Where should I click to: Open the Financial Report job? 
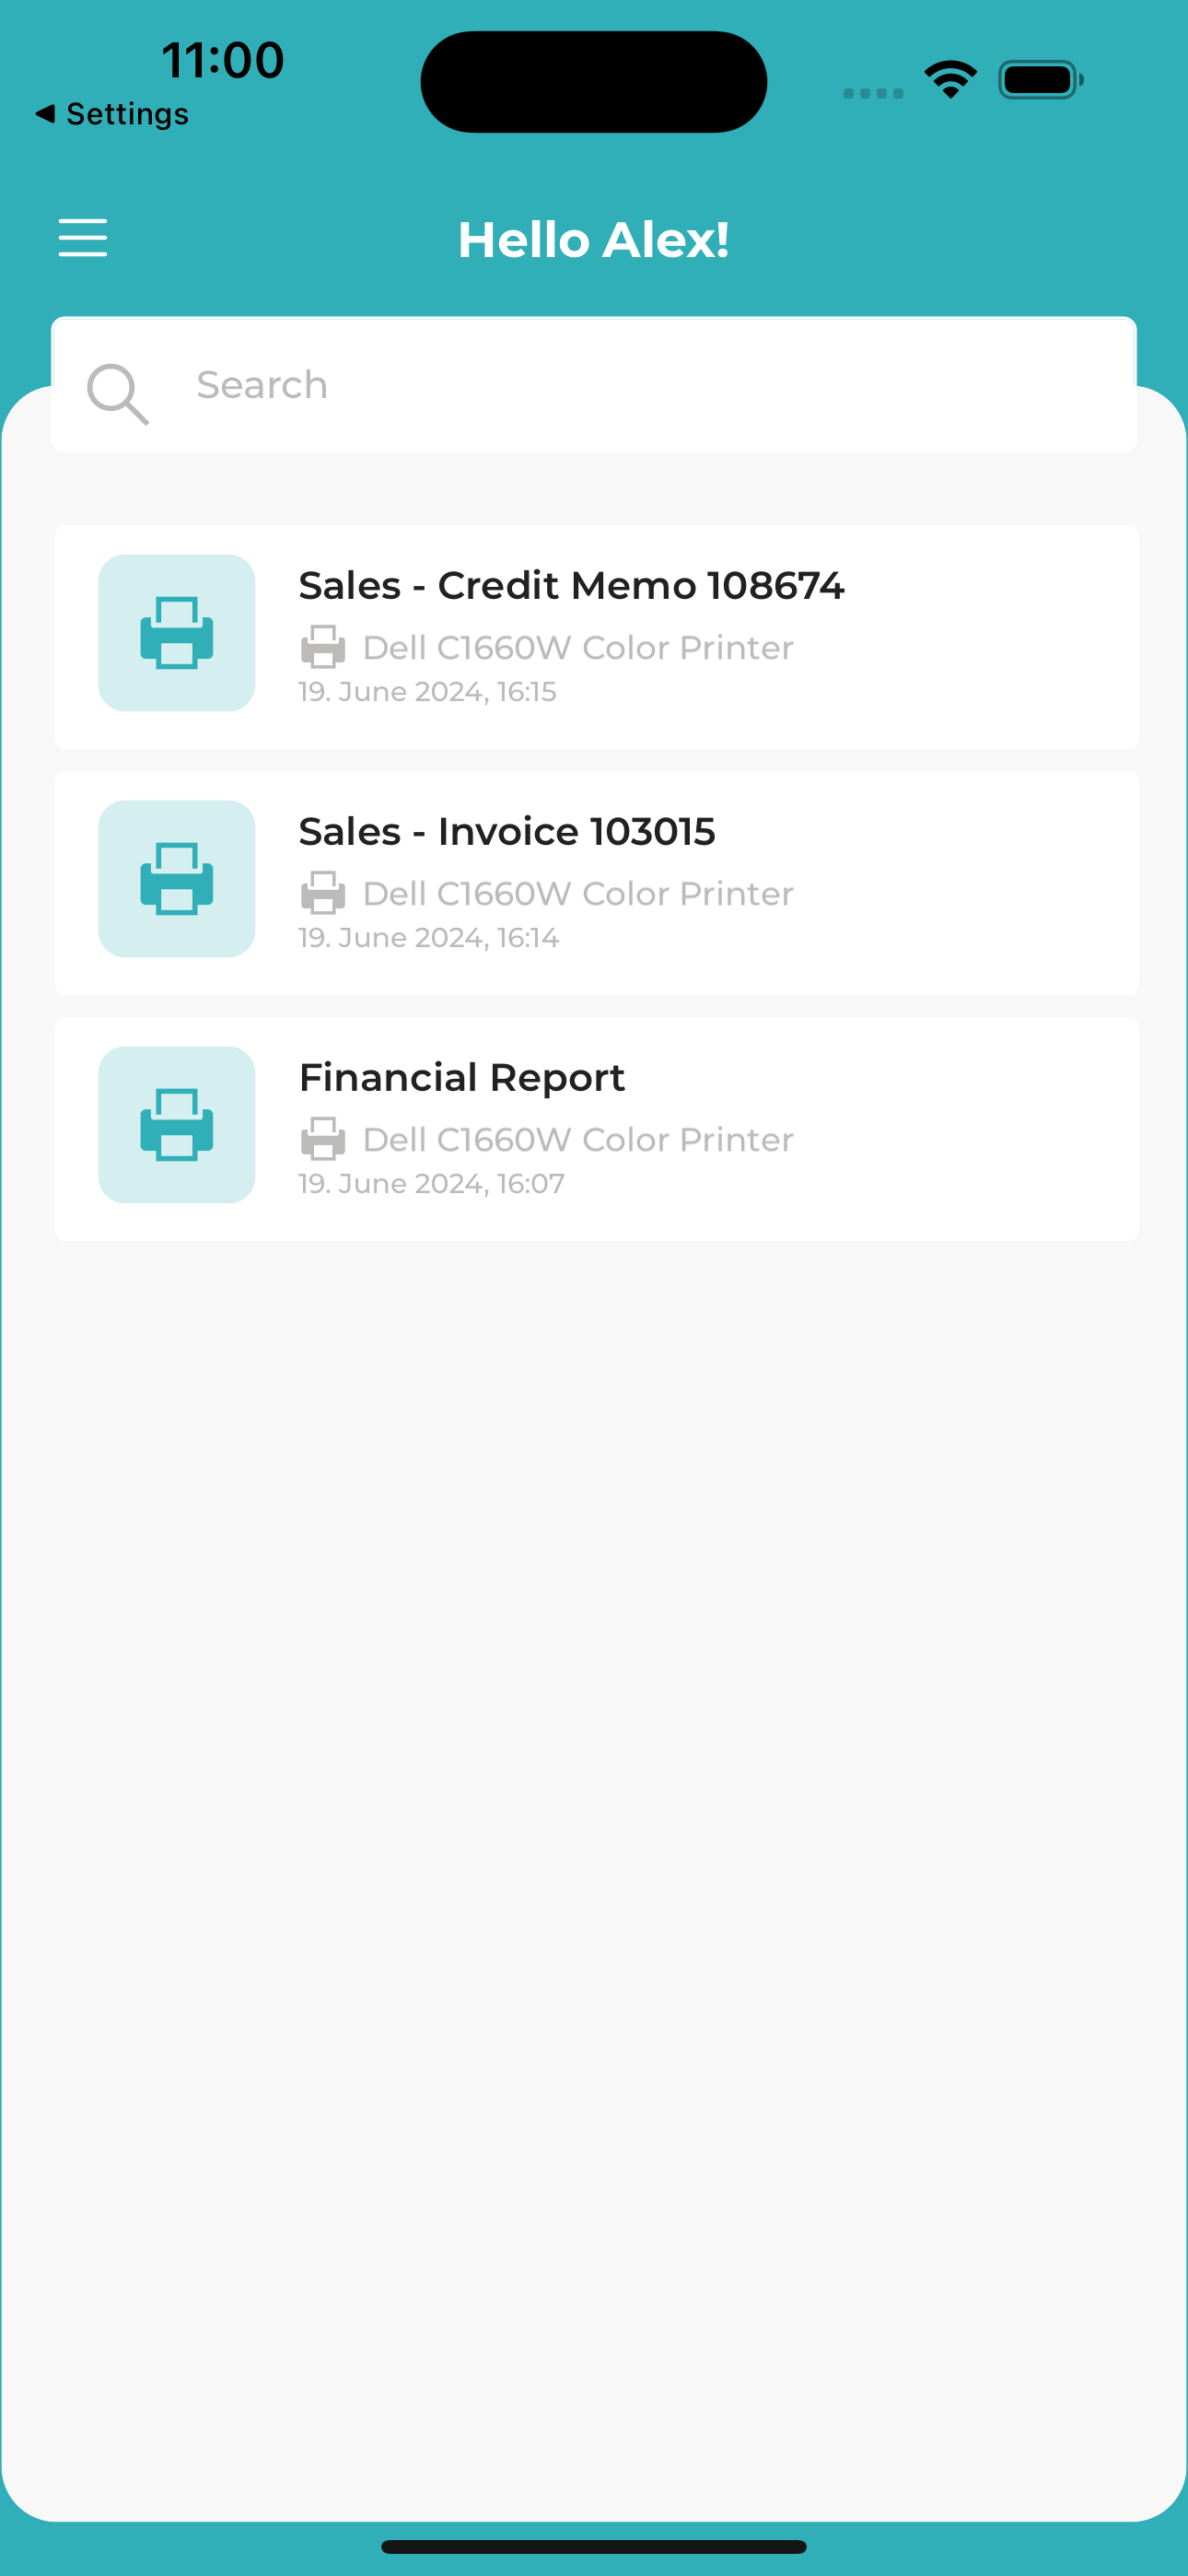pyautogui.click(x=596, y=1129)
